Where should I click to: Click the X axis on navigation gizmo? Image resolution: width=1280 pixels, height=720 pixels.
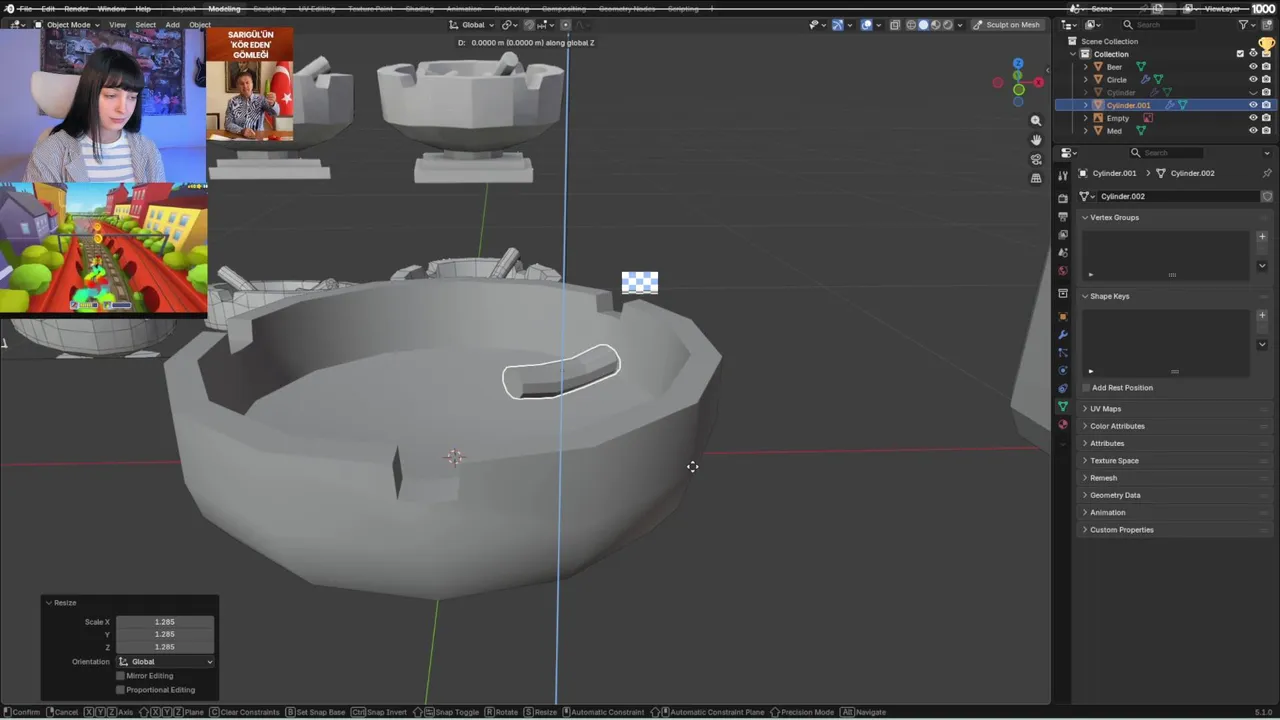(1038, 82)
